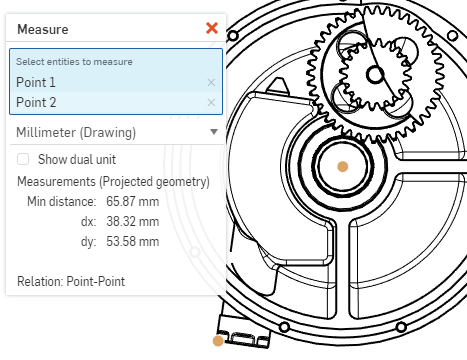Select the bottom bolt hole nearest the bracket
Image resolution: width=467 pixels, height=360 pixels.
pyautogui.click(x=284, y=327)
